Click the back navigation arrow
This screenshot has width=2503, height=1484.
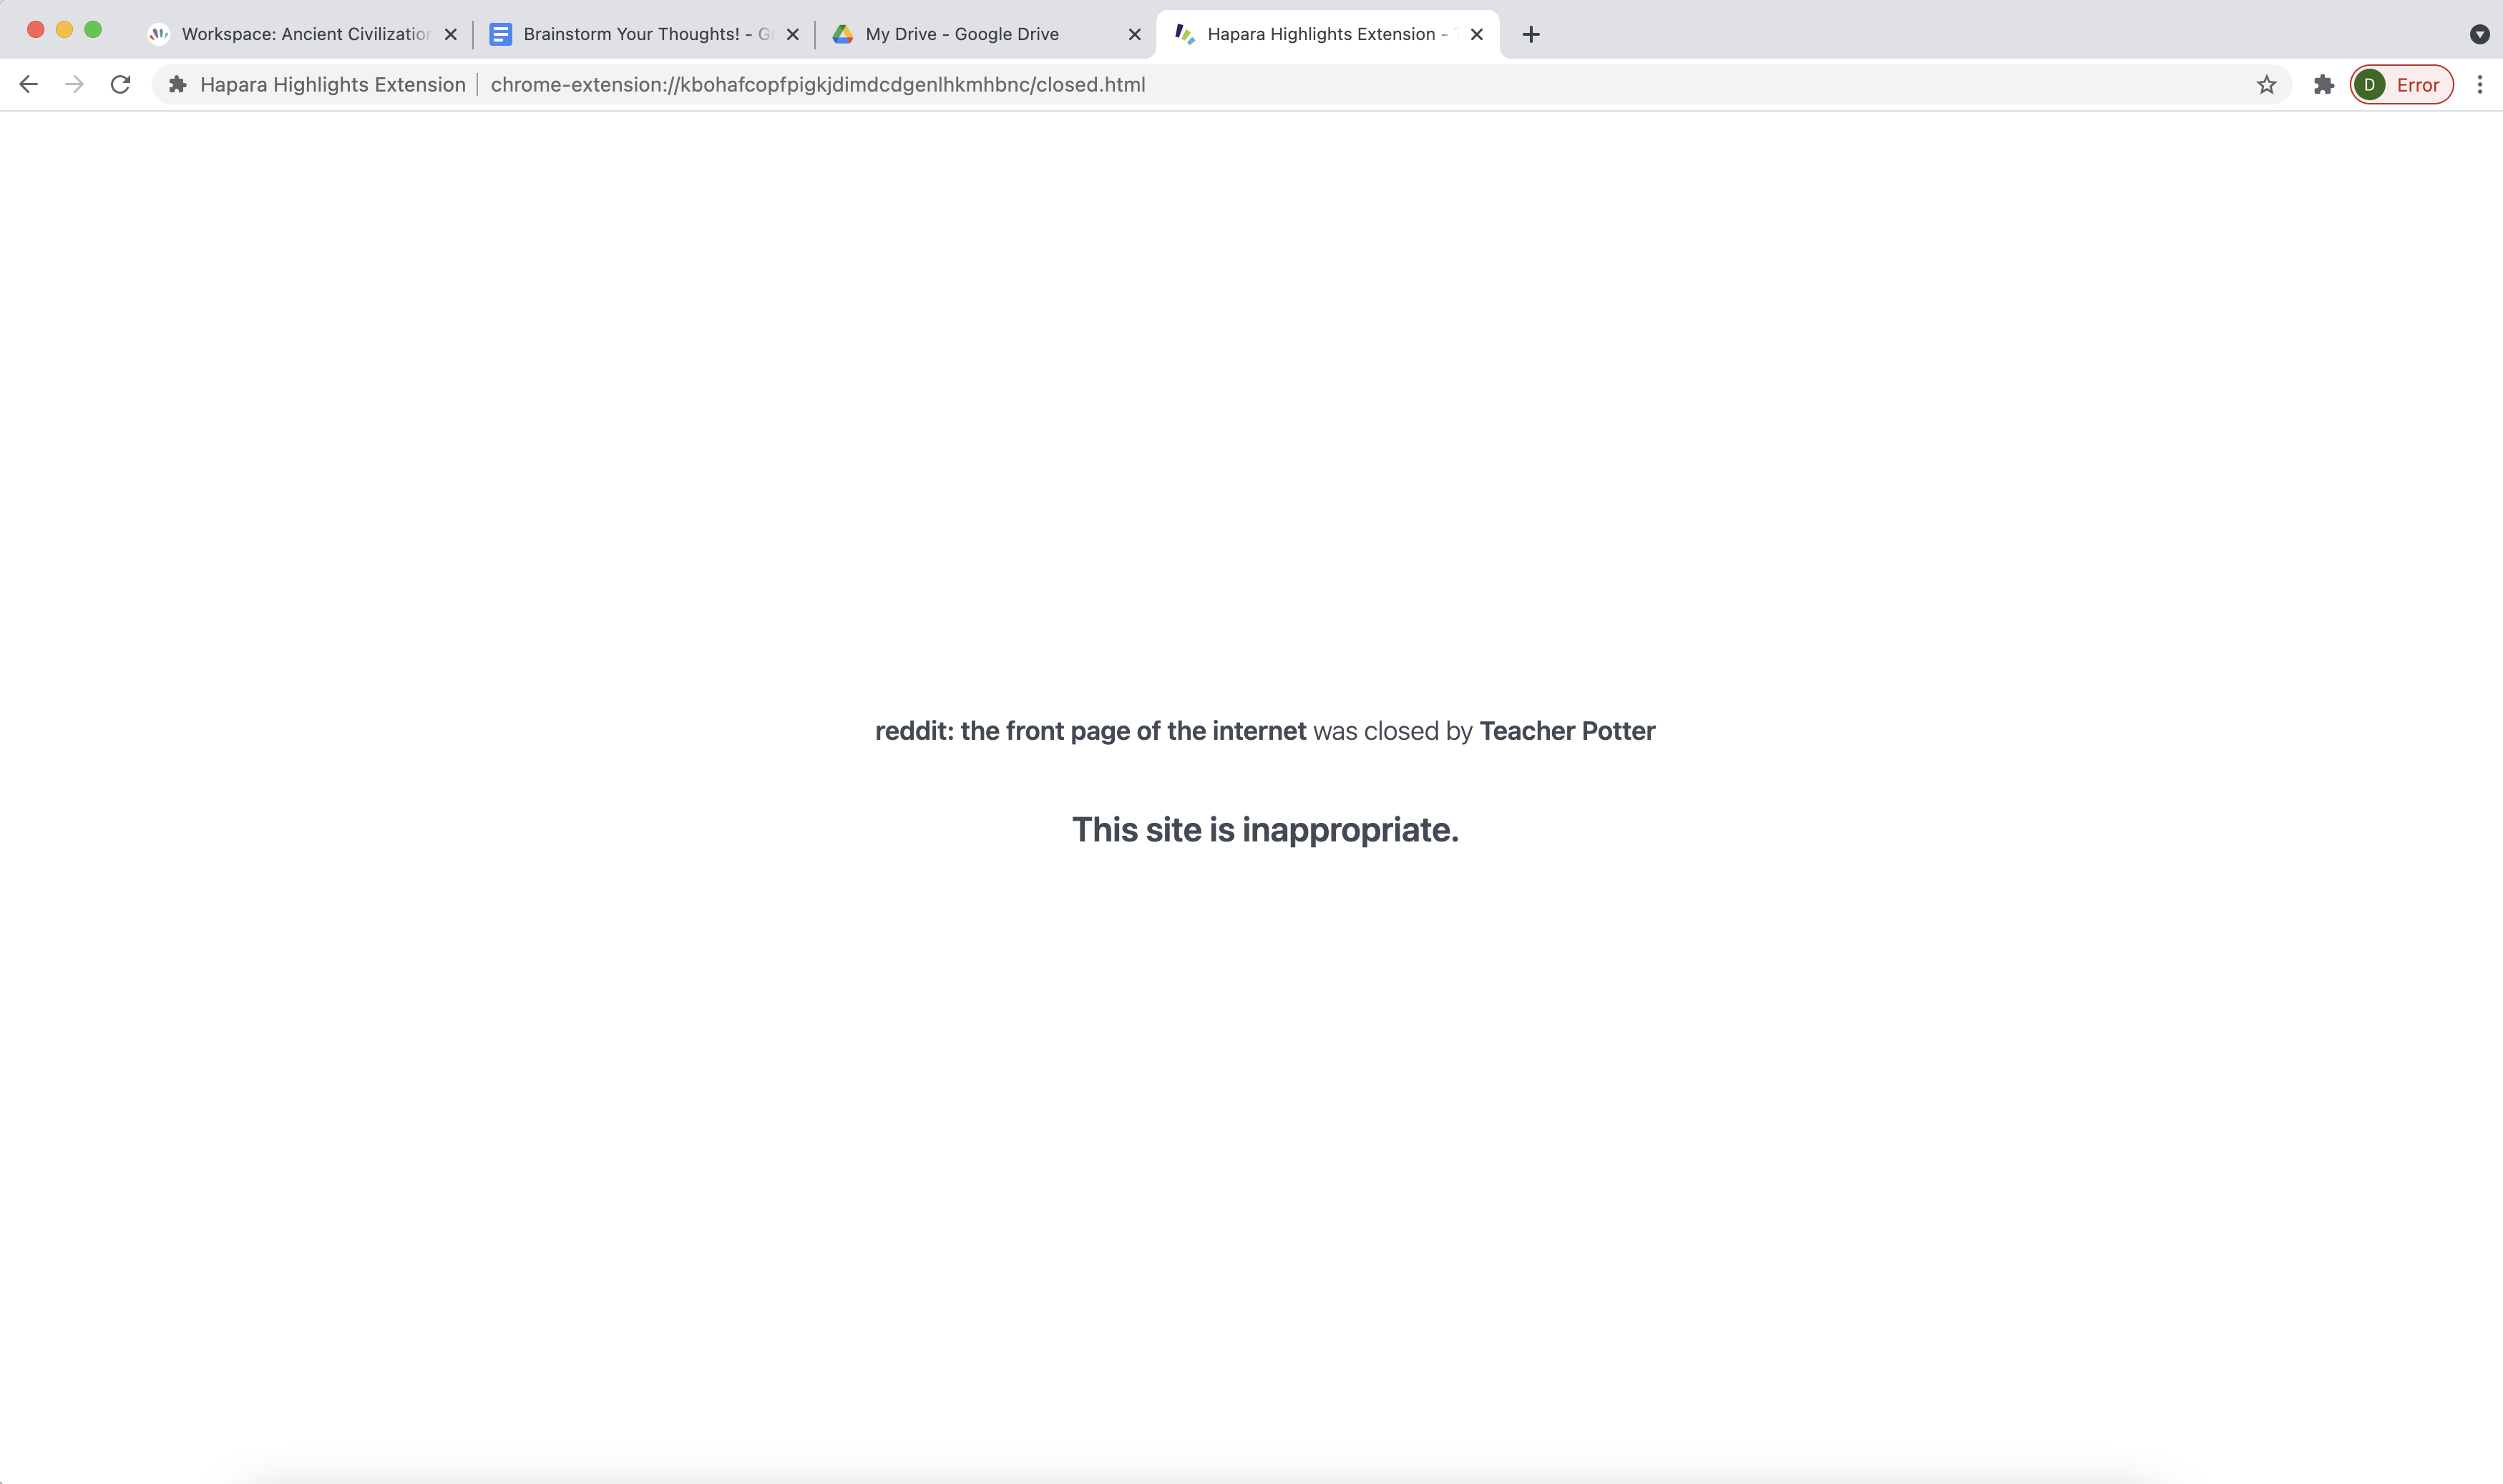click(28, 84)
